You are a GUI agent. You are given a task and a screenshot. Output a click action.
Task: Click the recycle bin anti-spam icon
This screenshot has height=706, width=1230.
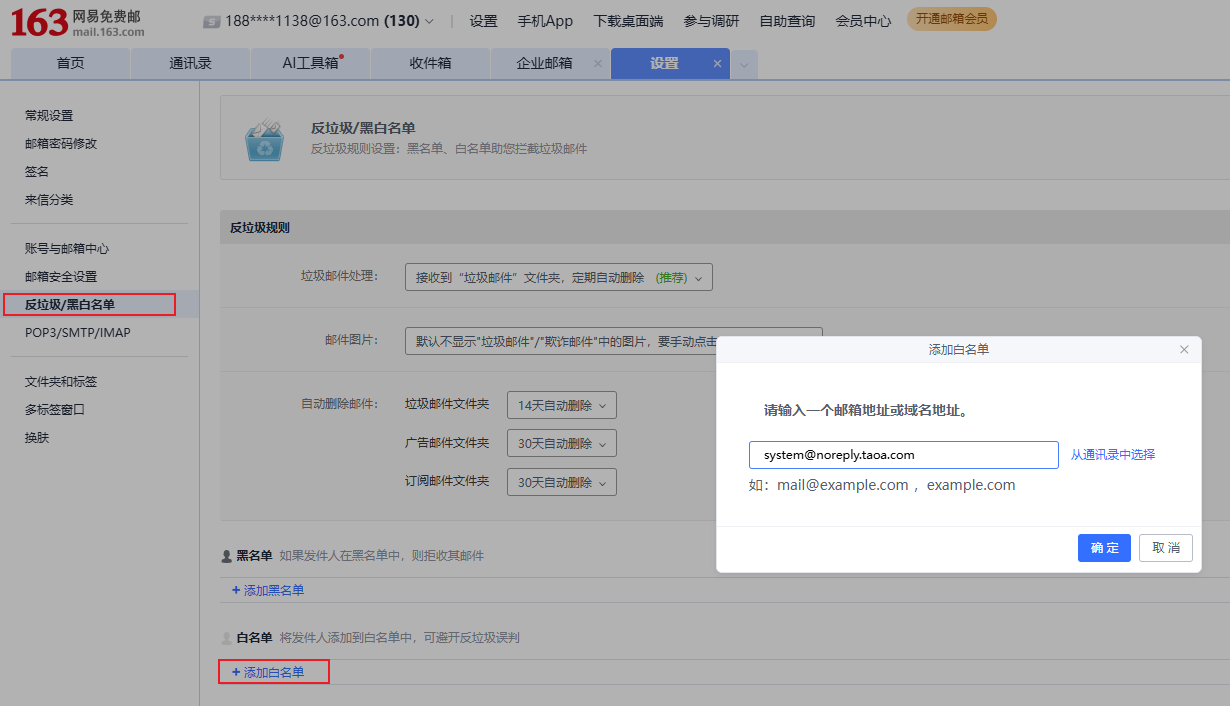(264, 141)
